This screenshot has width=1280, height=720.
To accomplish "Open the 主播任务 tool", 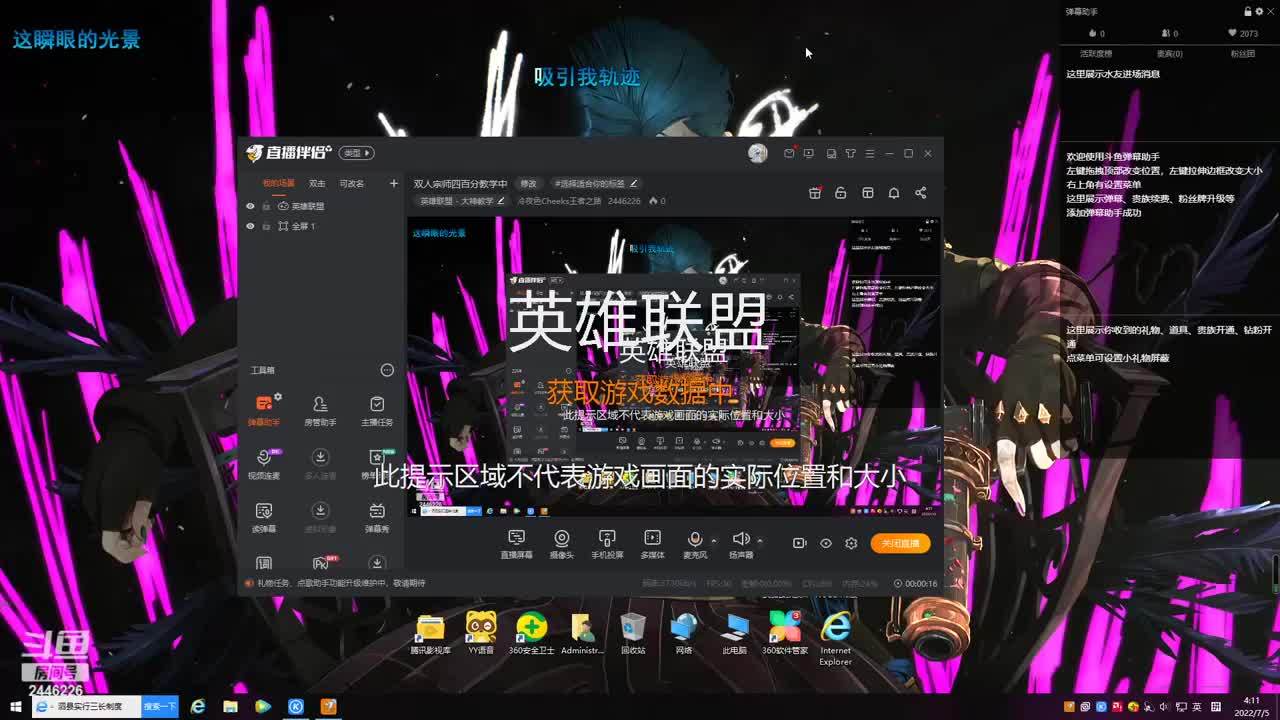I will coord(376,408).
